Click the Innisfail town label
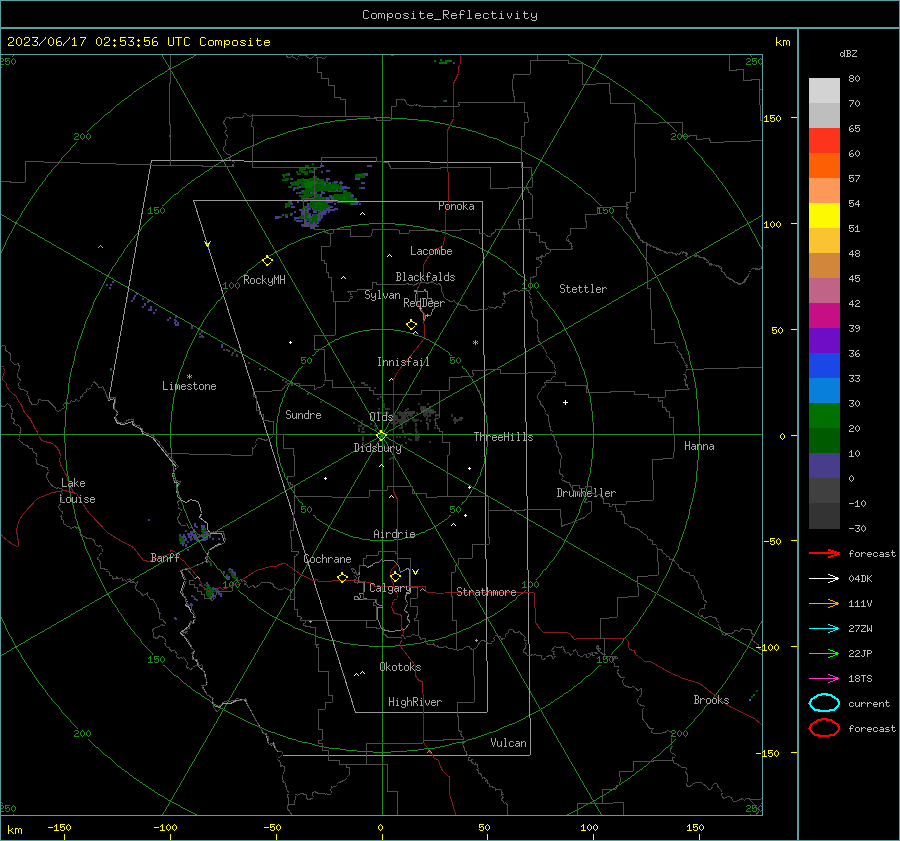Viewport: 900px width, 841px height. [403, 362]
